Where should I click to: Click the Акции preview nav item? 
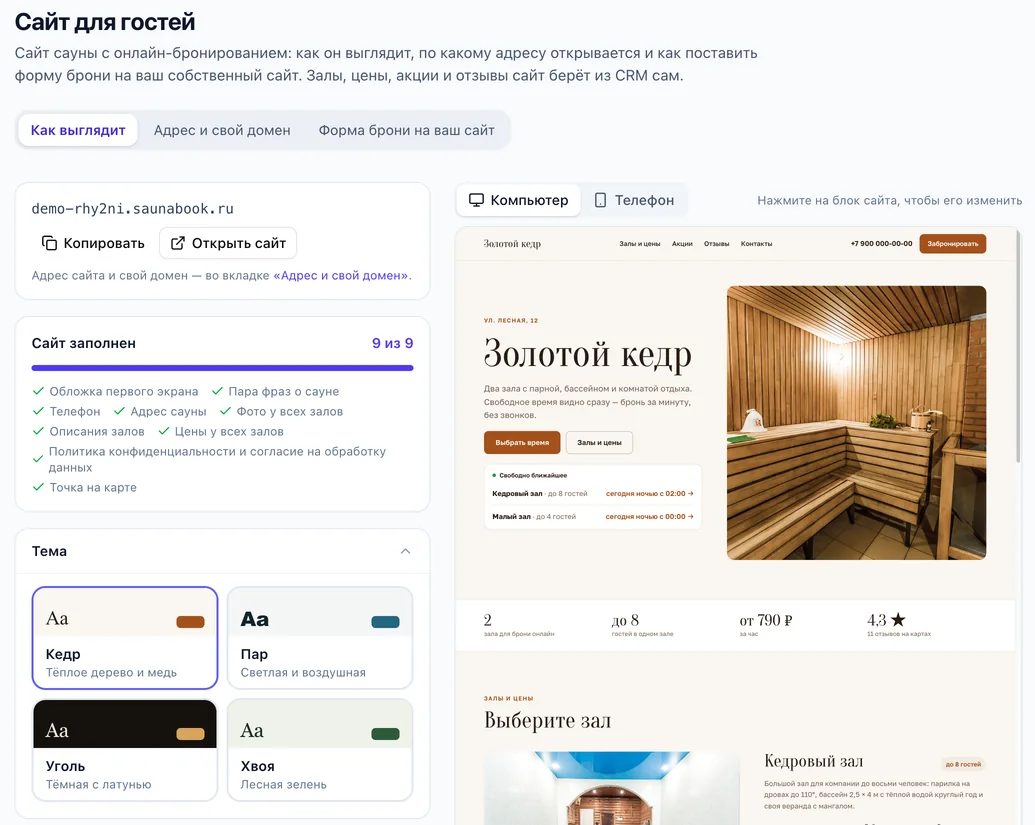(x=683, y=244)
